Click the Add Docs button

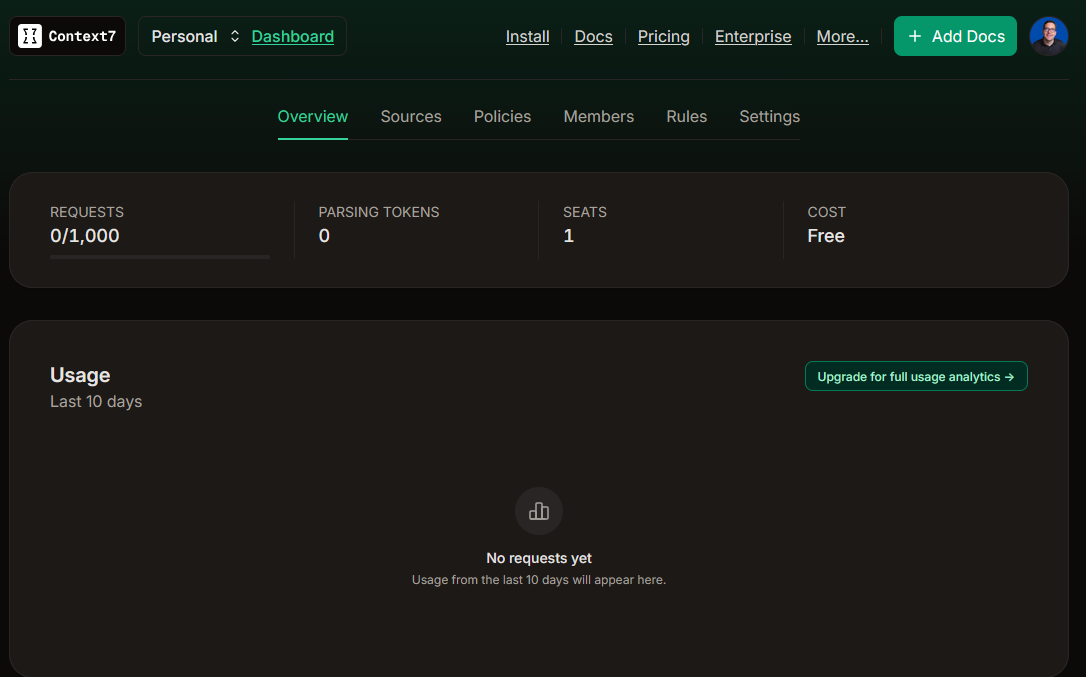[x=955, y=36]
